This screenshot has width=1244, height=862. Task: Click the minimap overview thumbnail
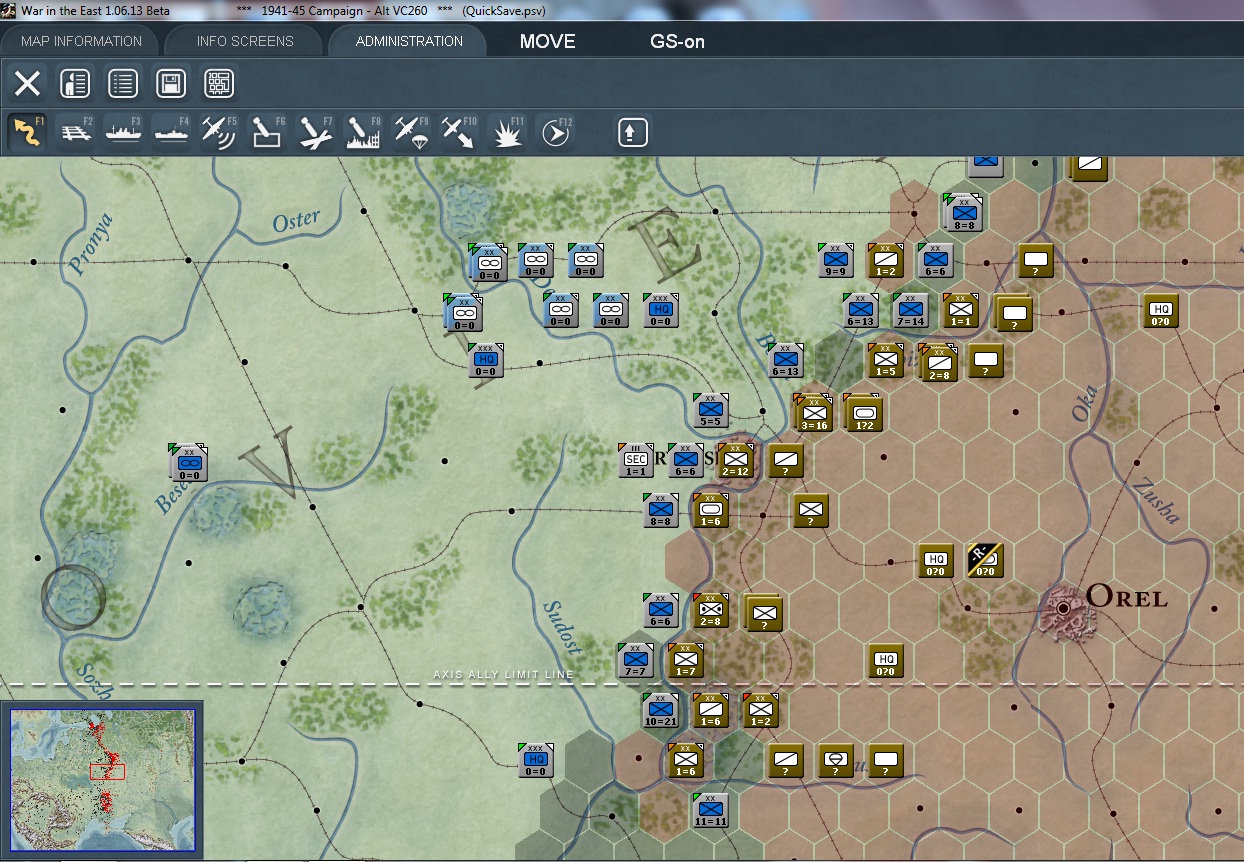103,779
